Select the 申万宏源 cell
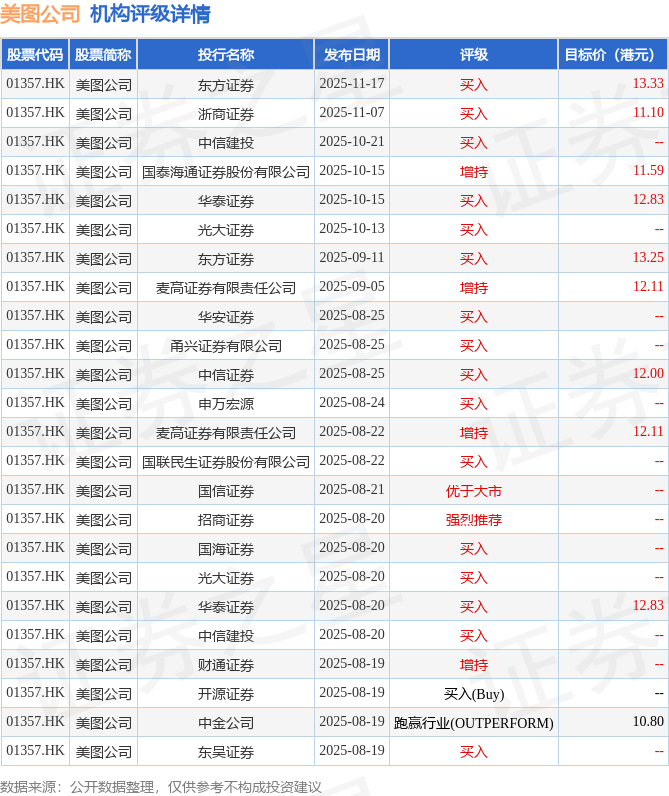The width and height of the screenshot is (669, 796). click(x=226, y=404)
